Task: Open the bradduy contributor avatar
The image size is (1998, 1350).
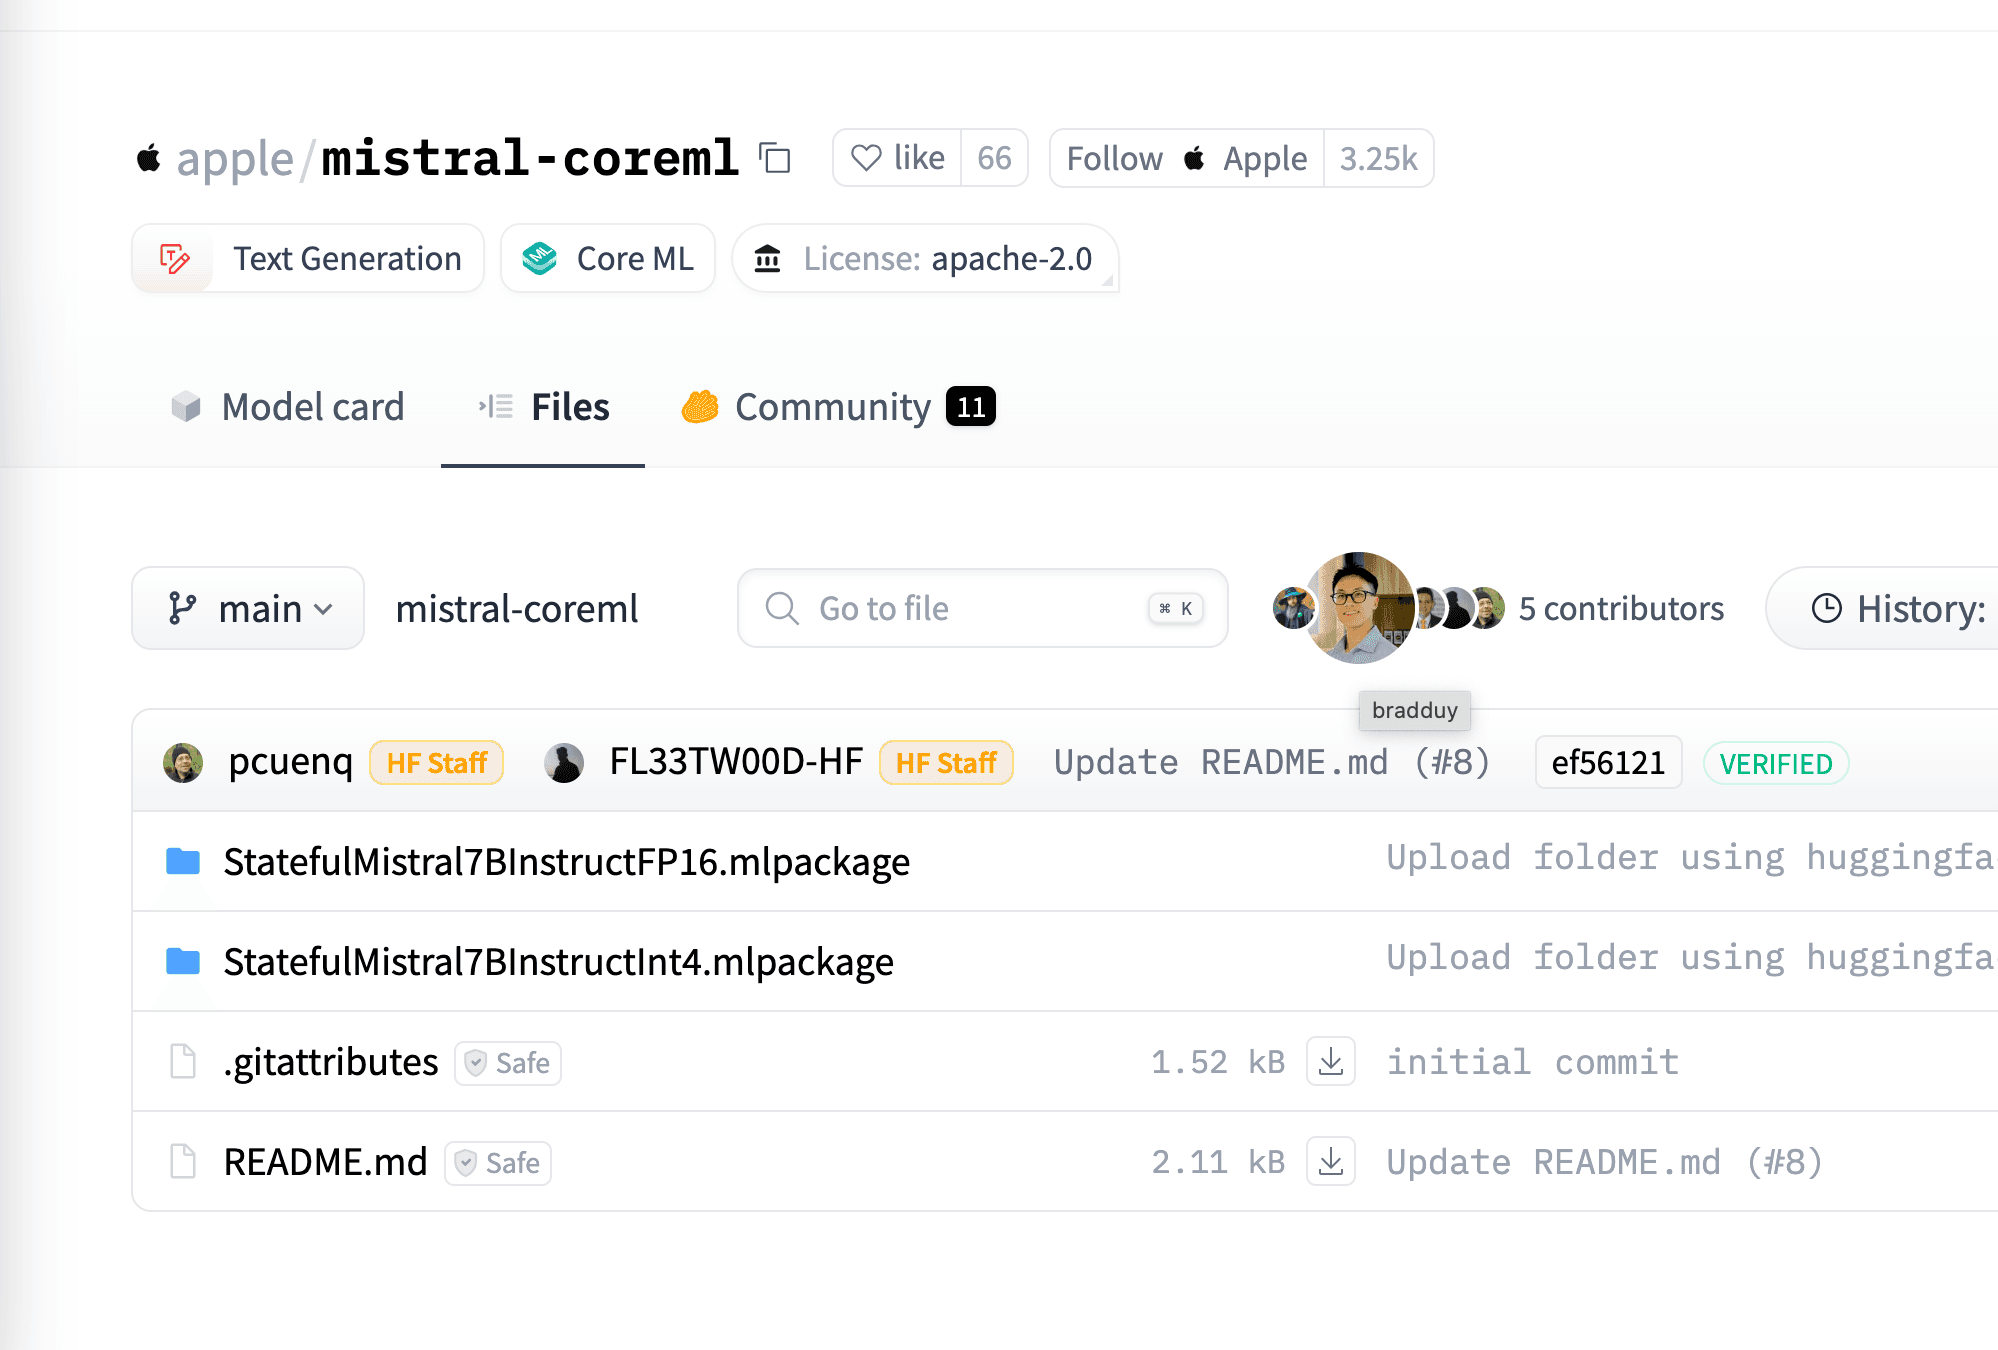Action: 1358,607
